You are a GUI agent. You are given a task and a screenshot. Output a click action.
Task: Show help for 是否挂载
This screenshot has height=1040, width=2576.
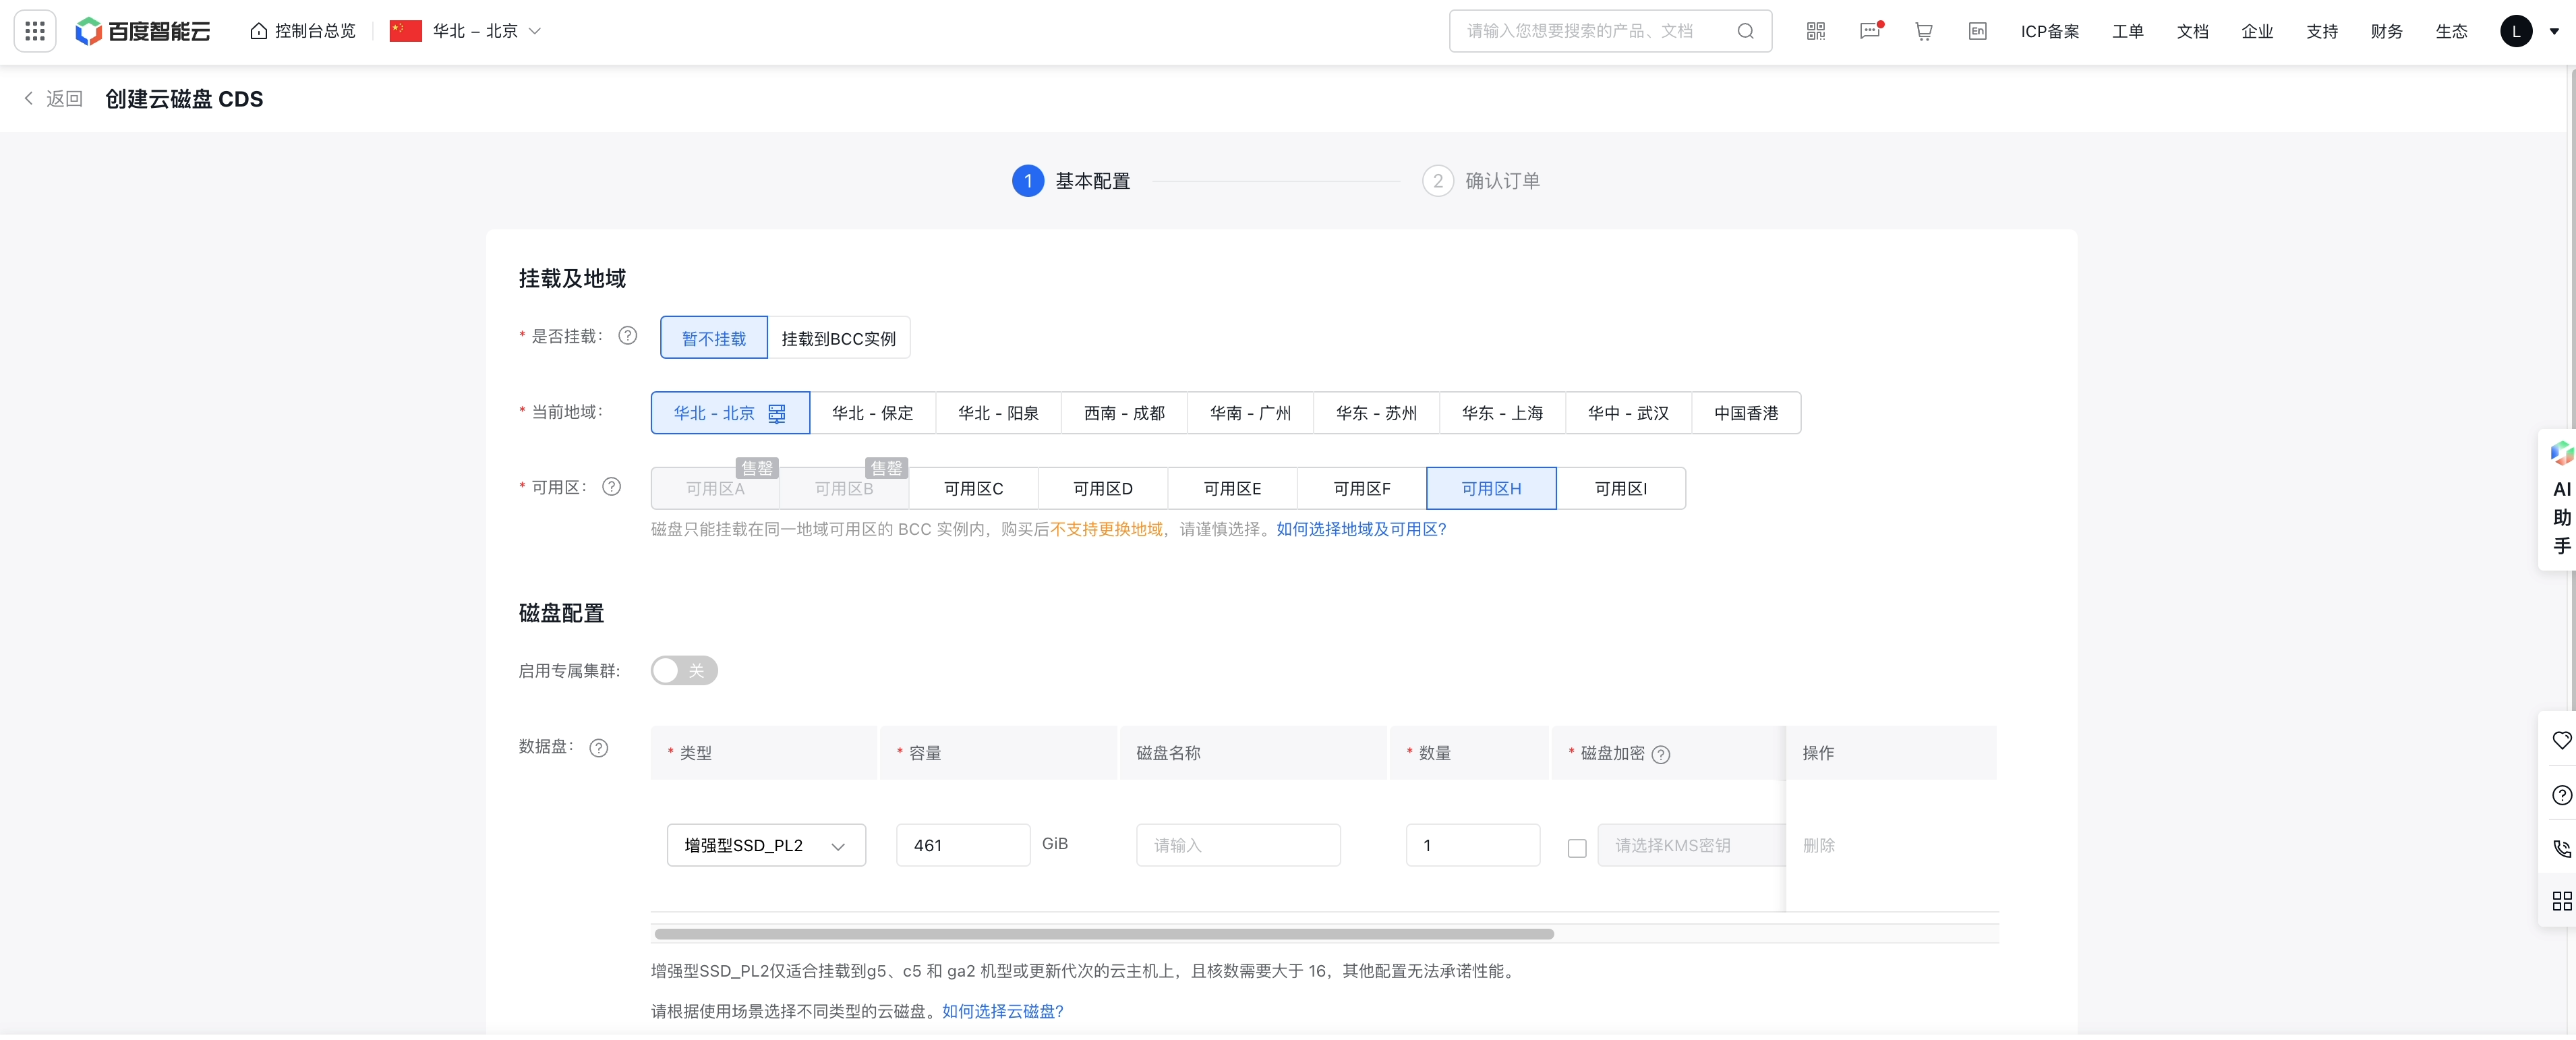coord(627,336)
